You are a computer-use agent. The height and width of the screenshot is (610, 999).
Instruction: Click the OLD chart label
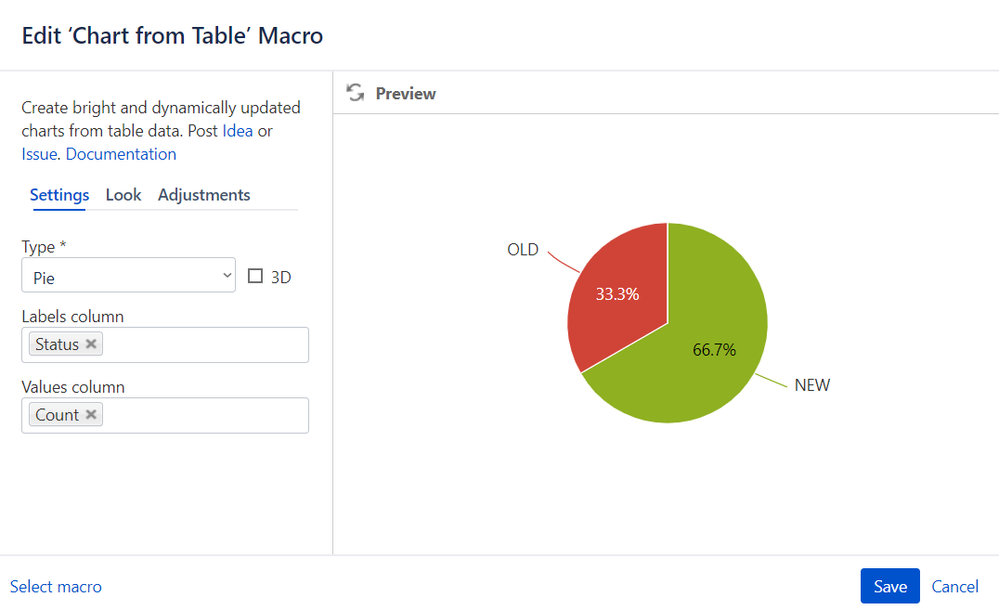[x=523, y=250]
